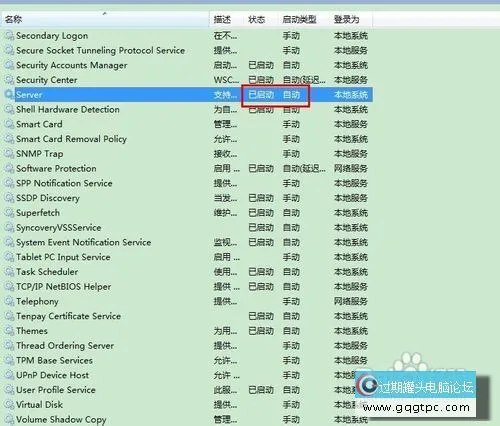
Task: Select the highlighted Server service name
Action: pos(29,95)
